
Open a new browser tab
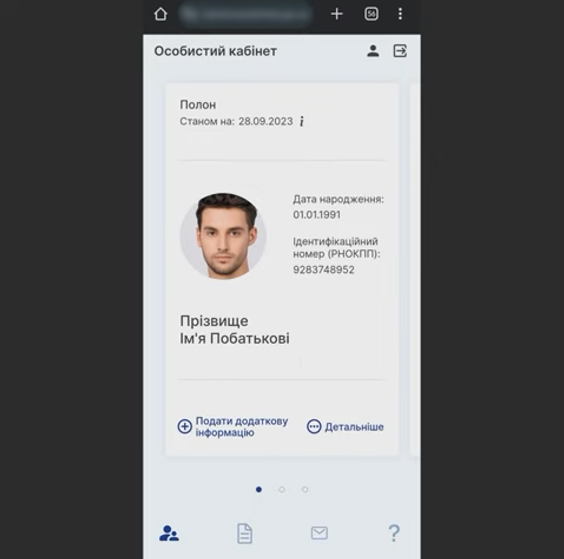point(337,14)
